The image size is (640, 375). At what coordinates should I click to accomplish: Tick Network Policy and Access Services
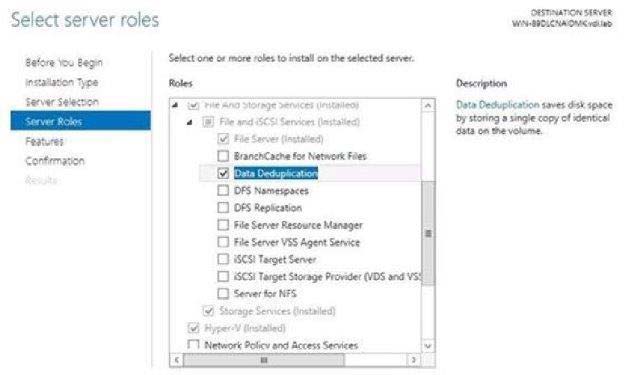(x=193, y=345)
